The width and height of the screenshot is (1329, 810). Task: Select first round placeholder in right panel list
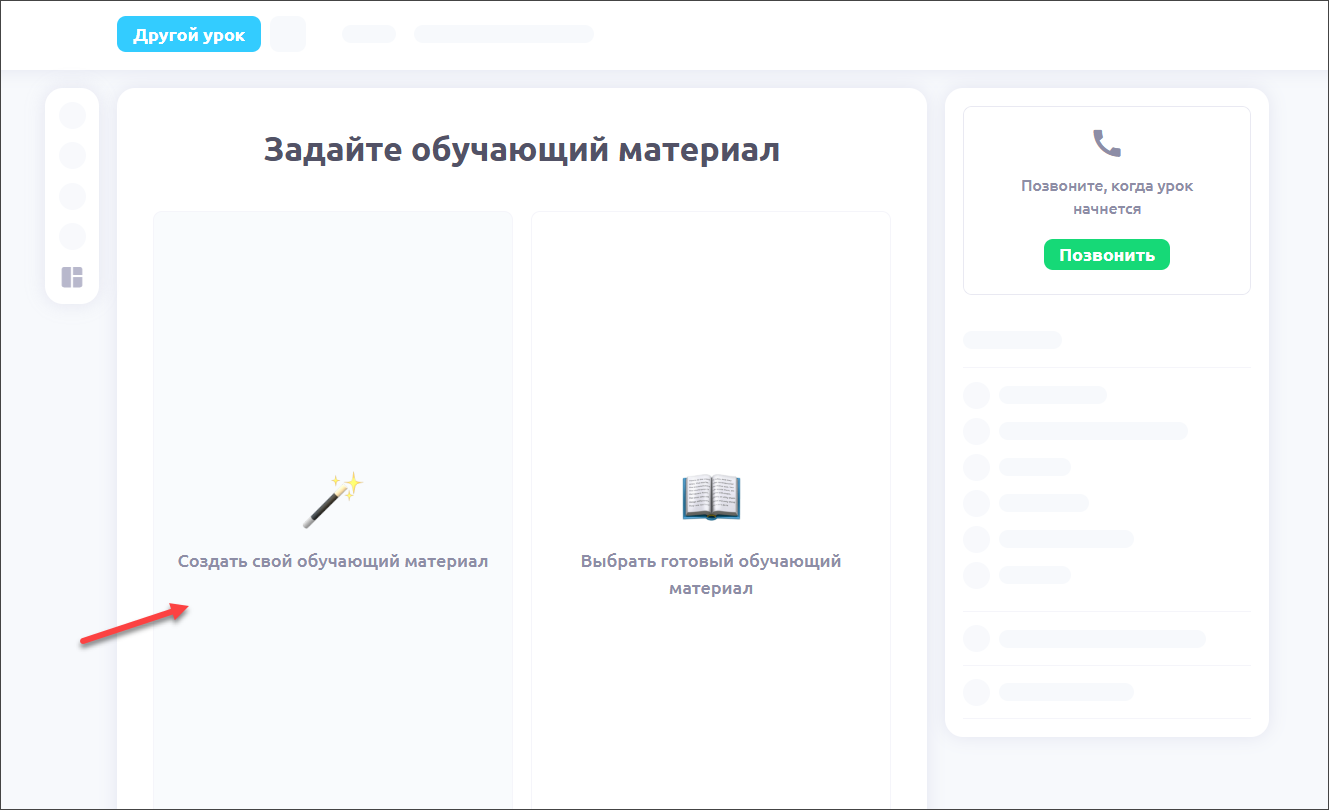click(976, 395)
